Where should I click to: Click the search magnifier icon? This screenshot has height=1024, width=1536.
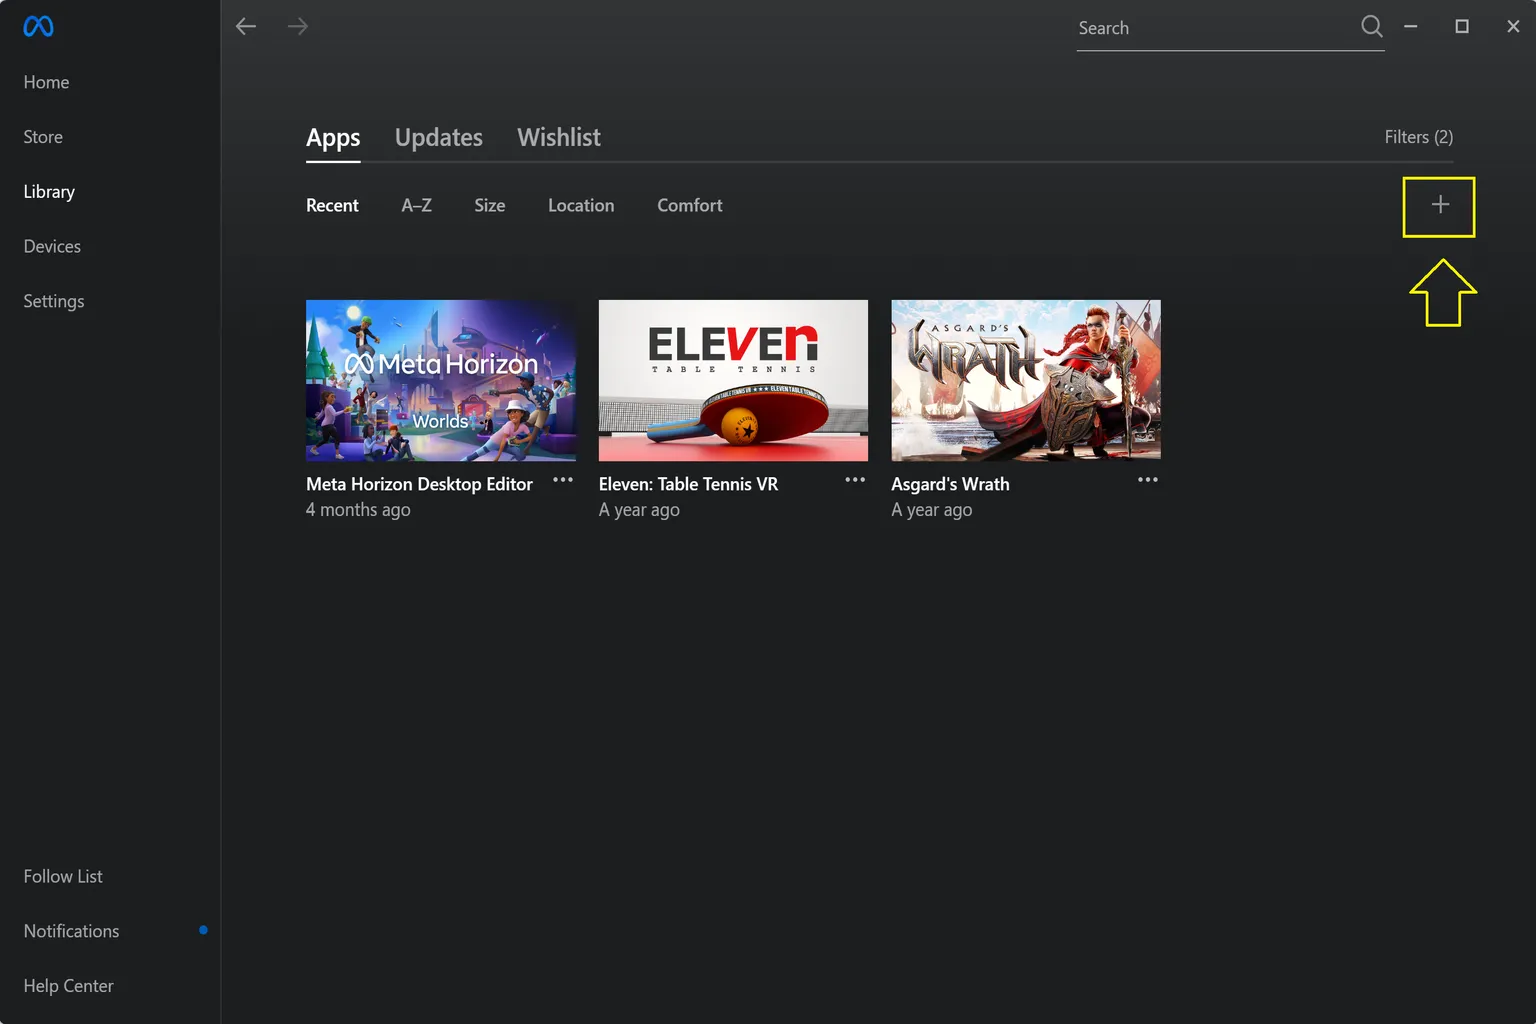(x=1372, y=26)
